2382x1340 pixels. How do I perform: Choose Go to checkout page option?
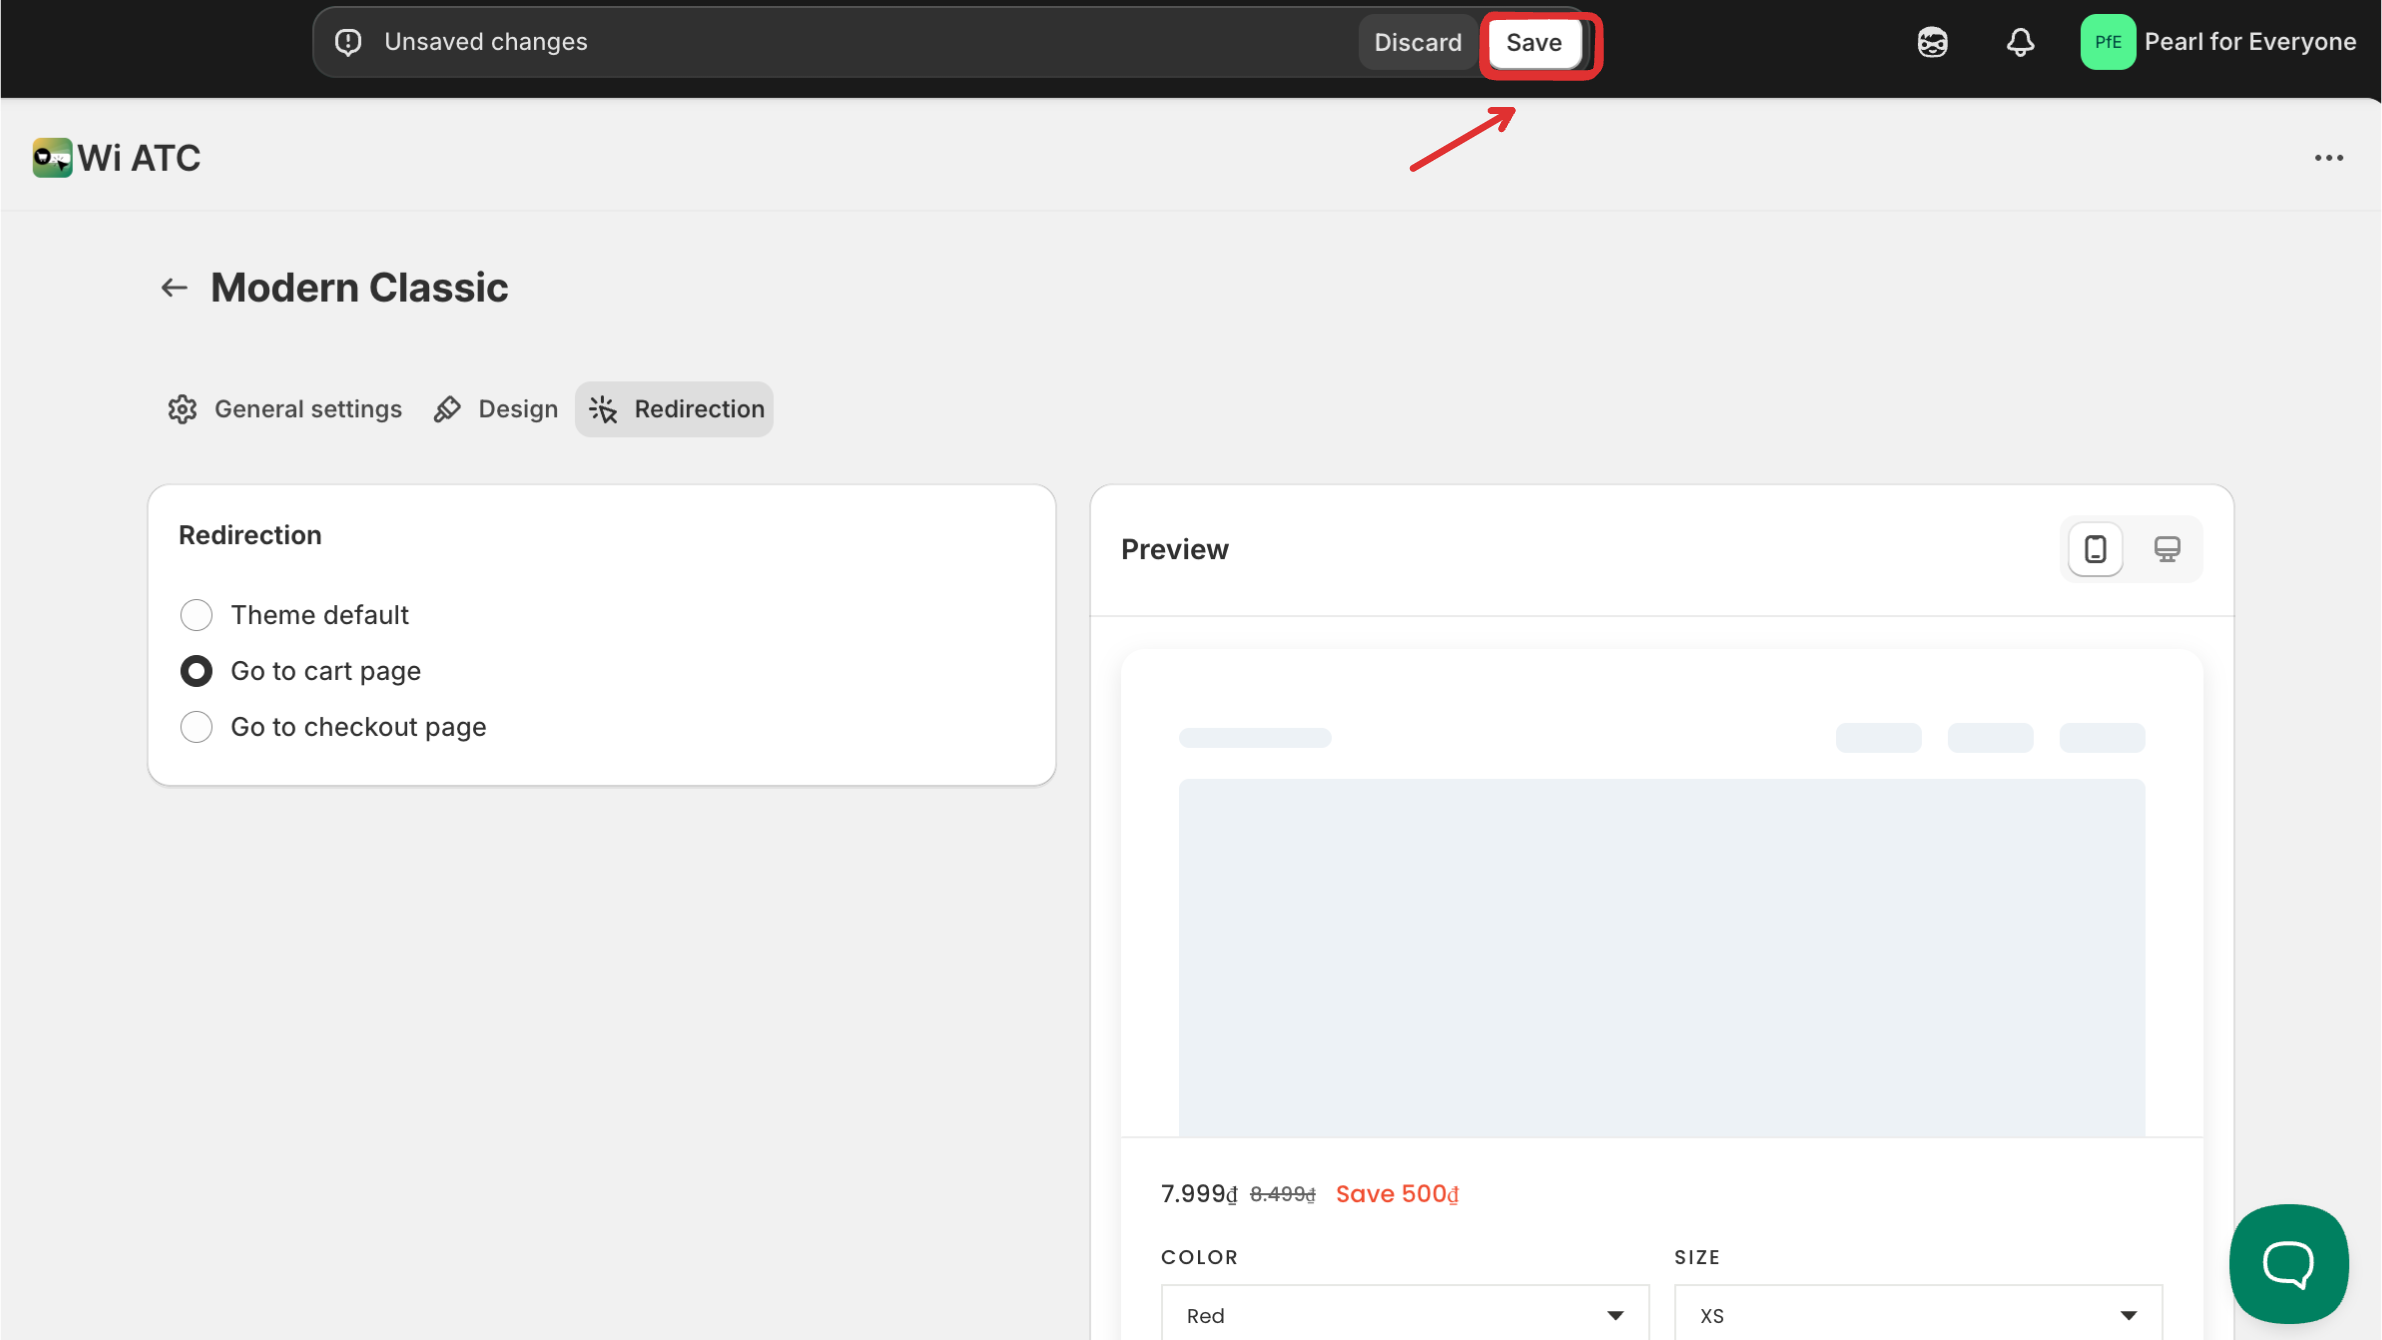pyautogui.click(x=197, y=727)
